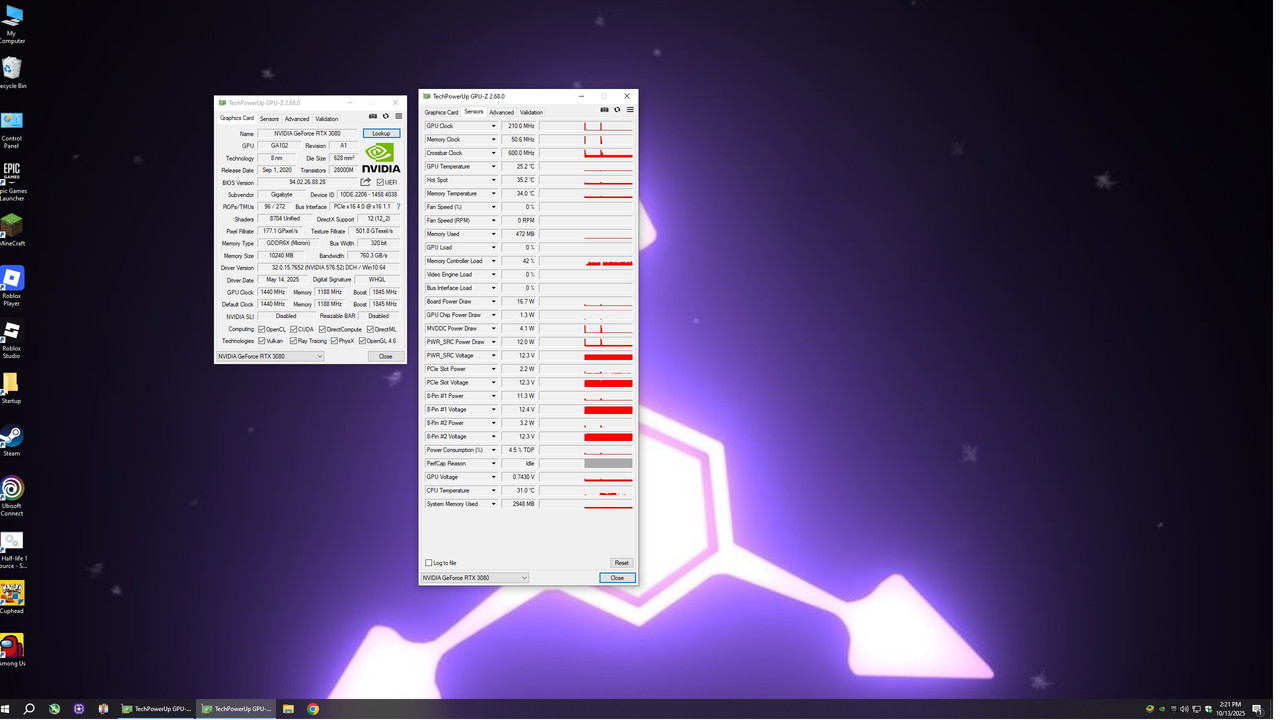Open File Explorer from the taskbar
Image resolution: width=1280 pixels, height=720 pixels.
click(288, 709)
